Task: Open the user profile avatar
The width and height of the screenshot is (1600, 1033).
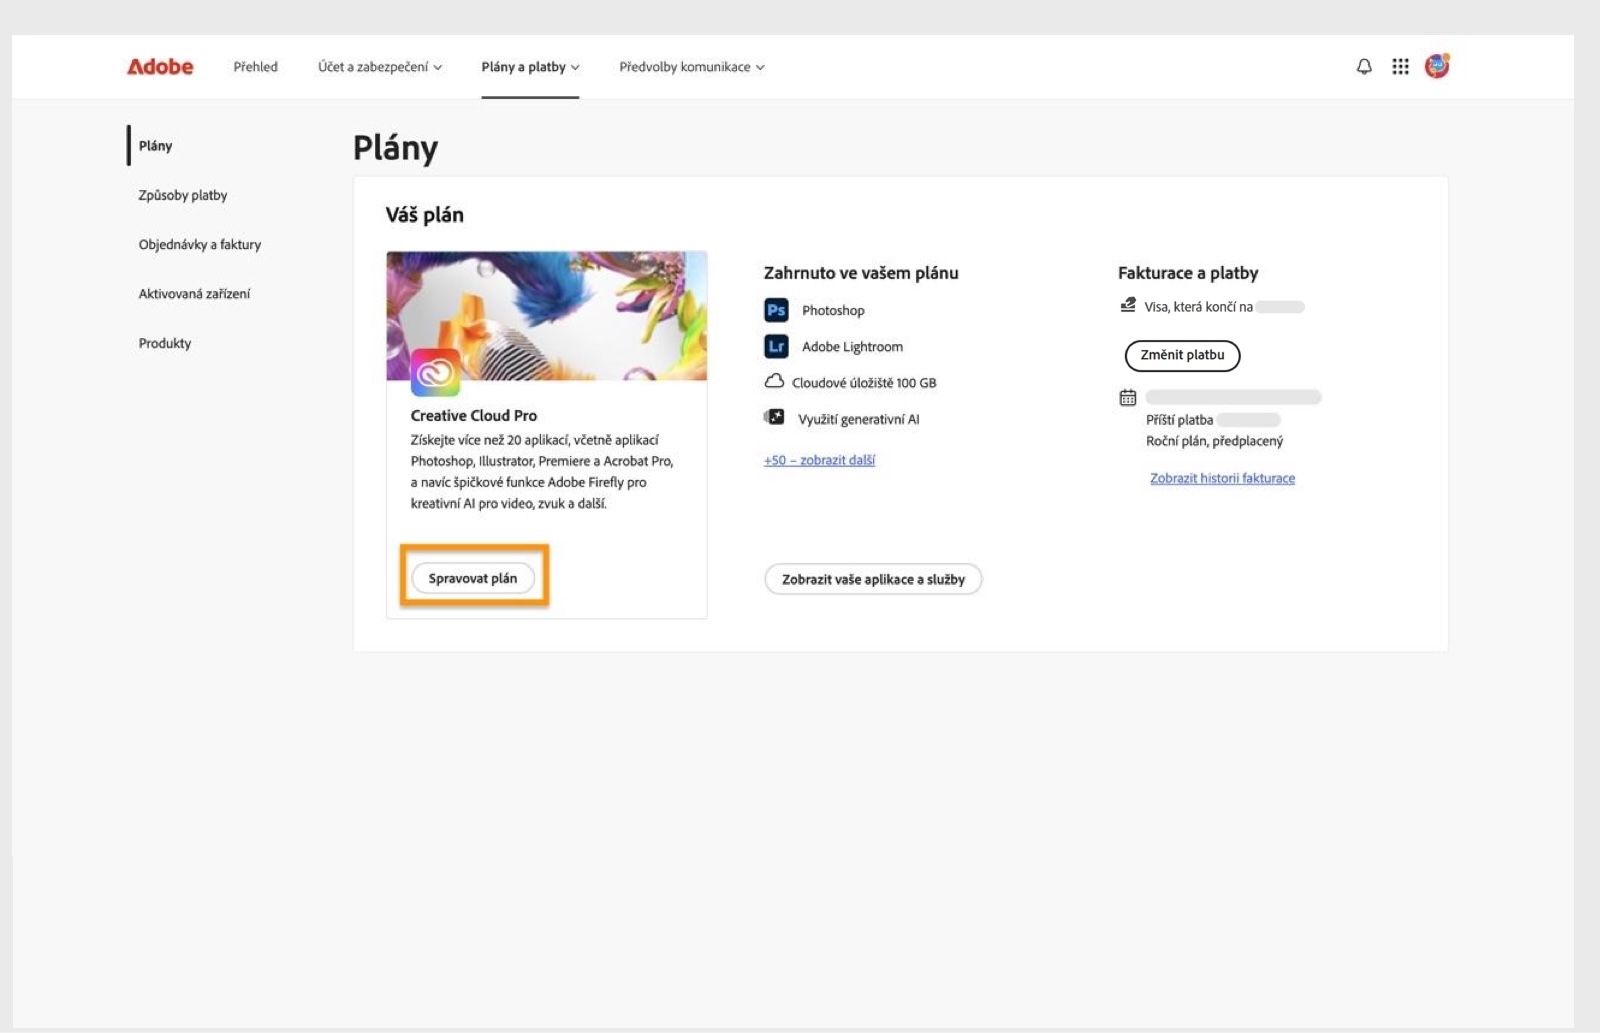Action: pyautogui.click(x=1437, y=66)
